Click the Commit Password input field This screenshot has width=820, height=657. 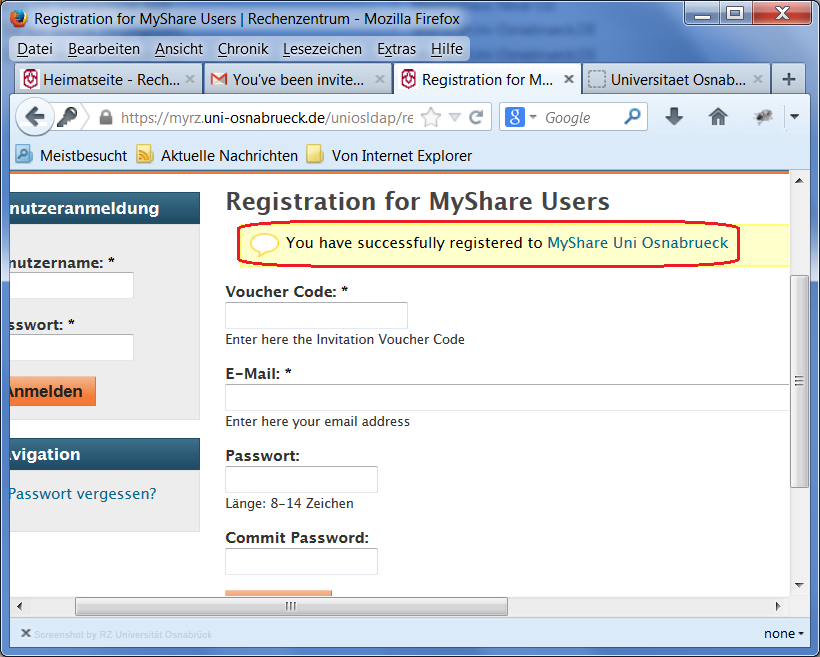point(301,561)
